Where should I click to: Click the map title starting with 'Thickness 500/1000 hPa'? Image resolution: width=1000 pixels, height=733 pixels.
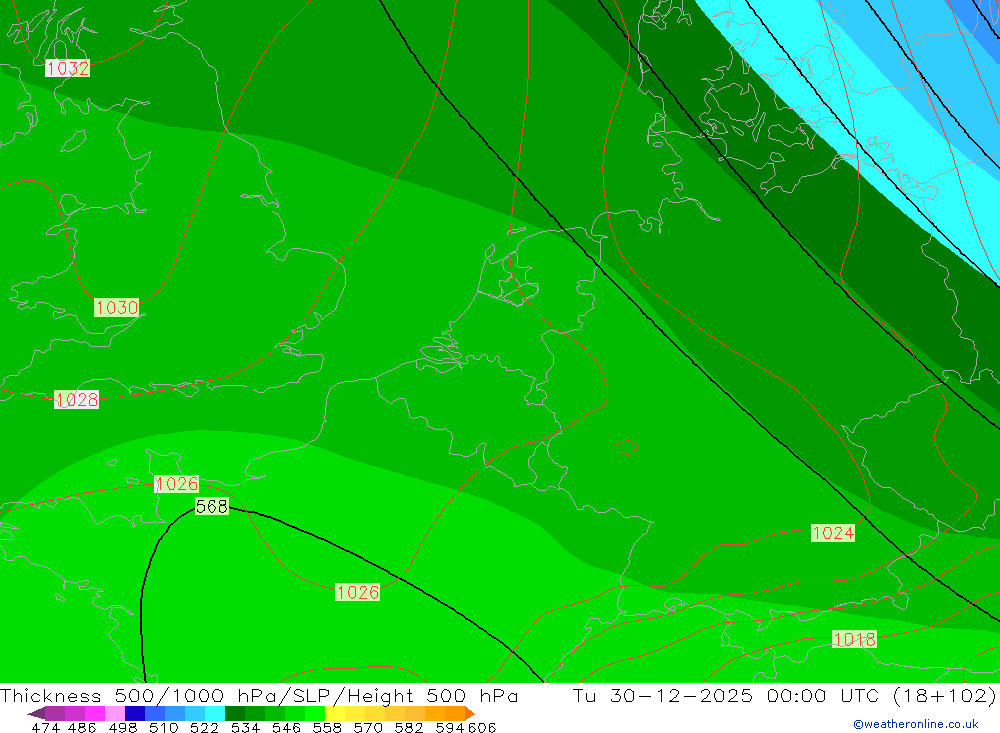pos(260,695)
